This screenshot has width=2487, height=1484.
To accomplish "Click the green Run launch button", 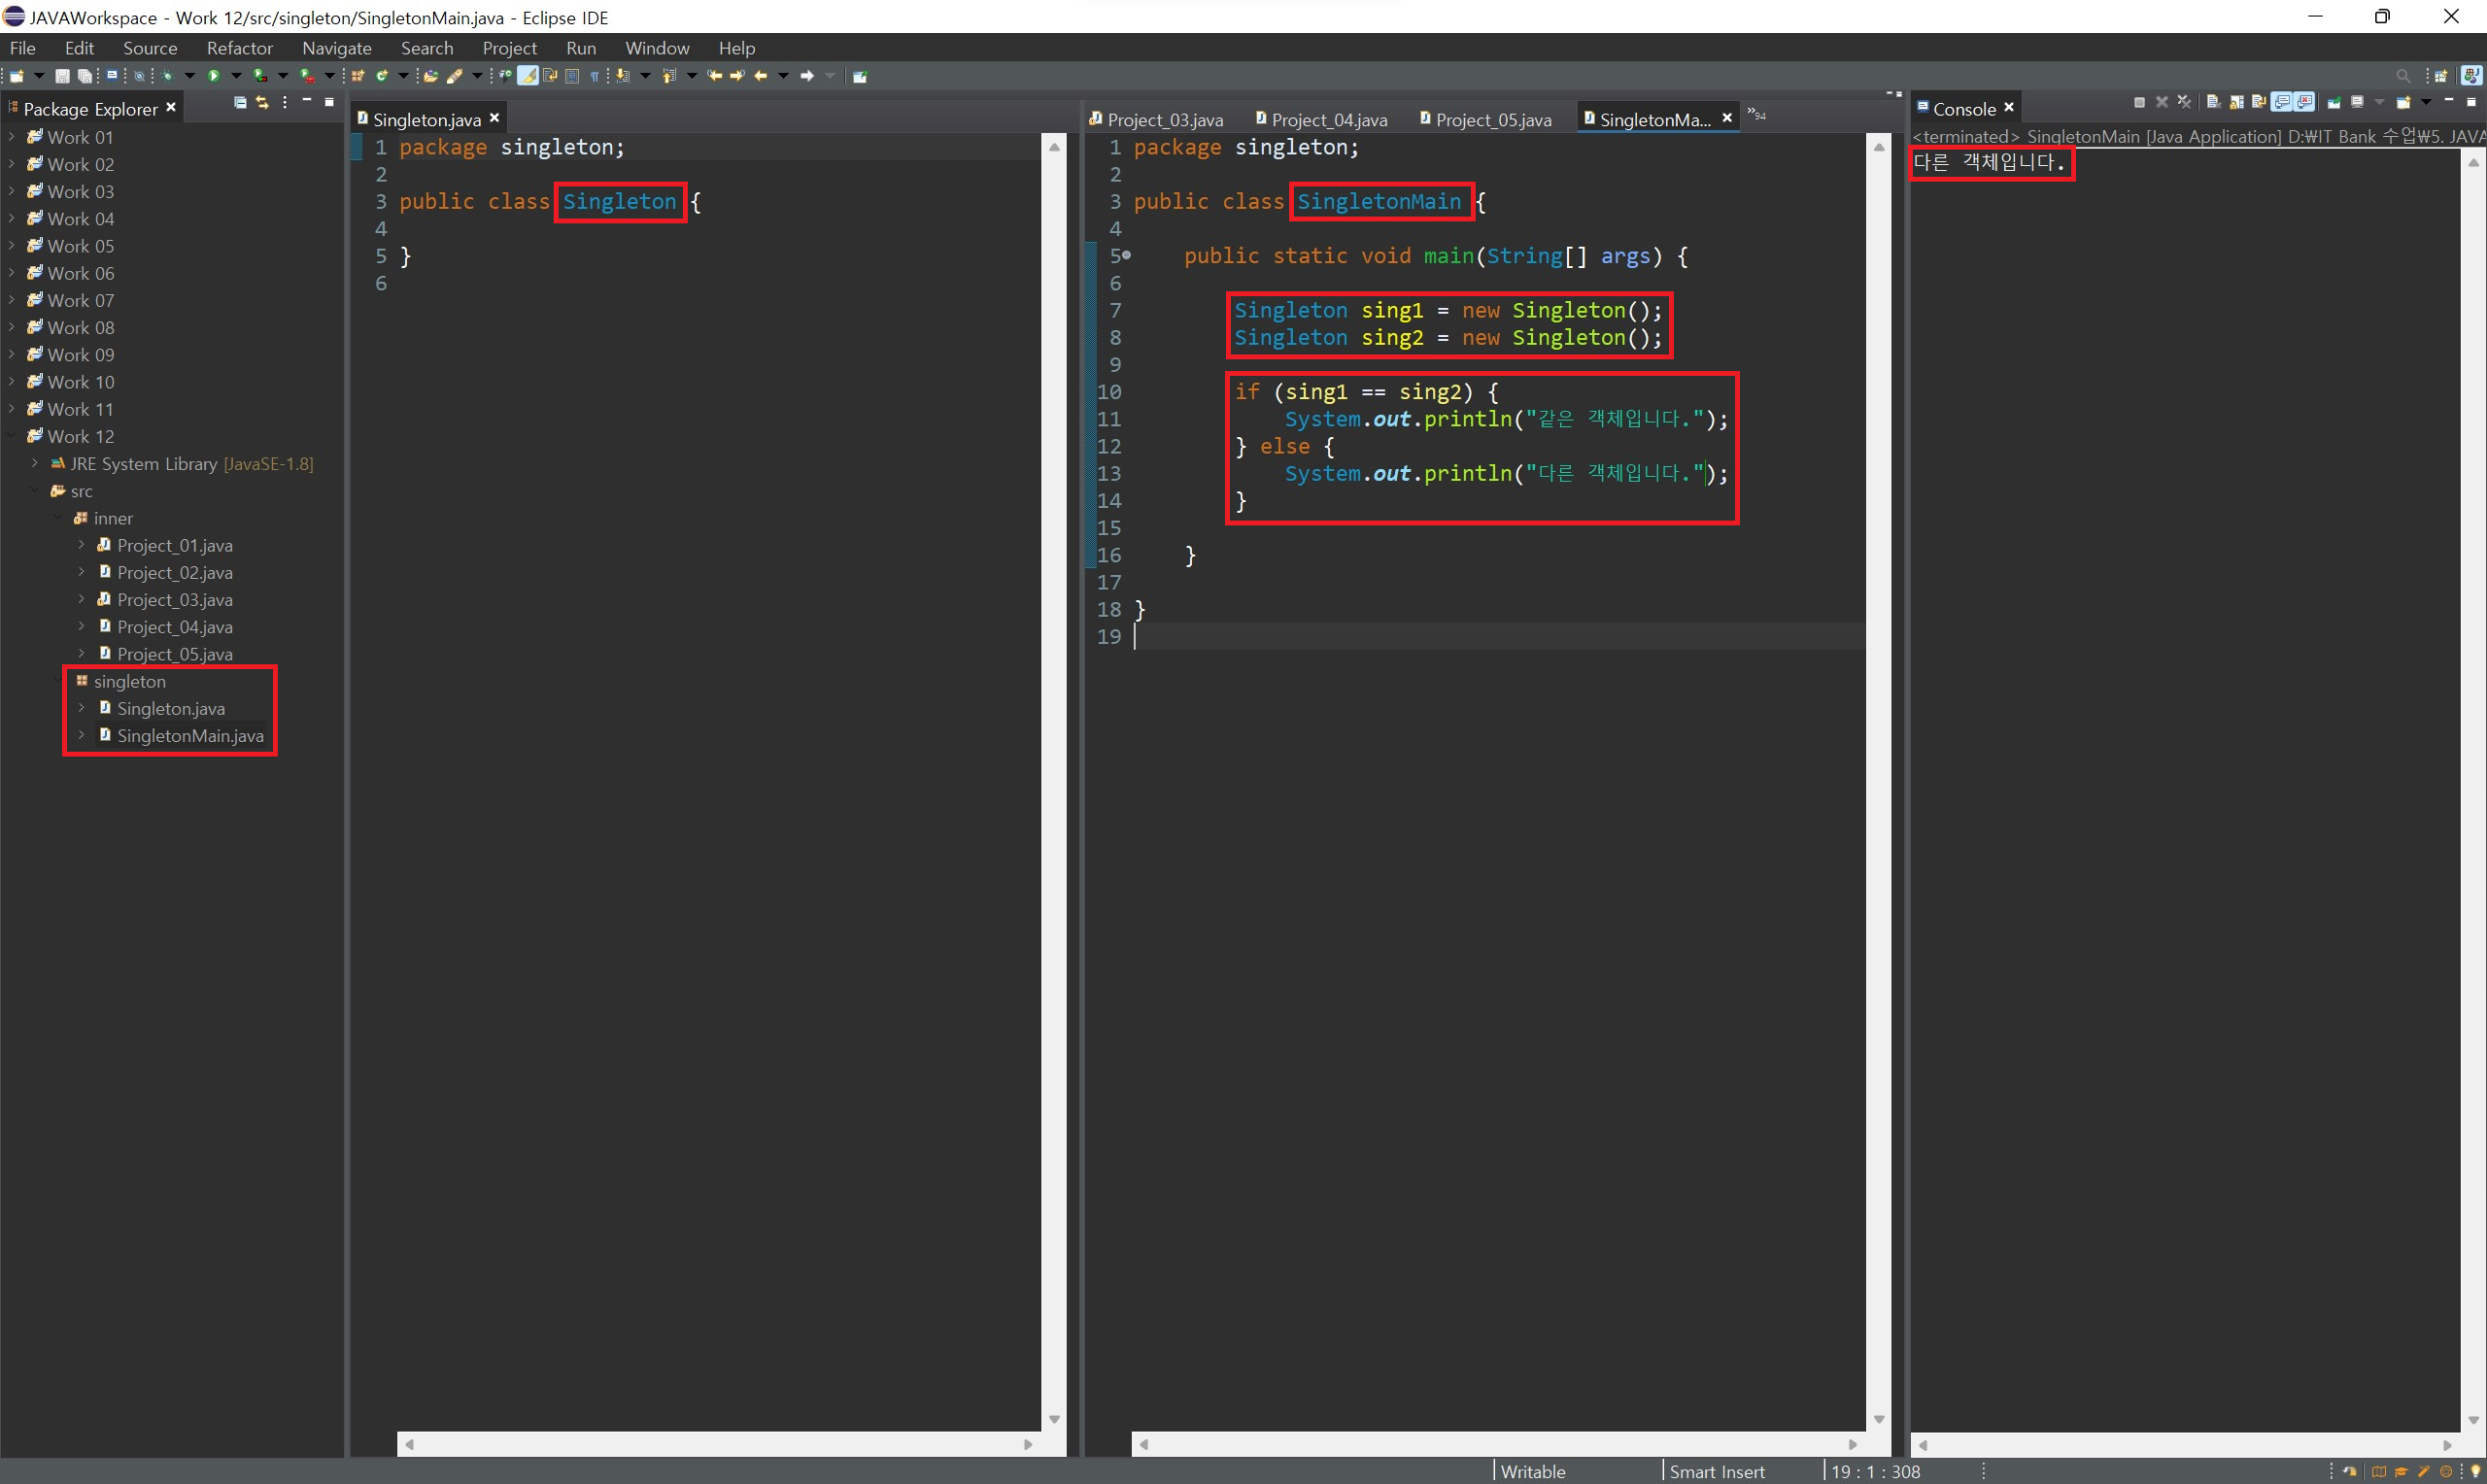I will (214, 76).
